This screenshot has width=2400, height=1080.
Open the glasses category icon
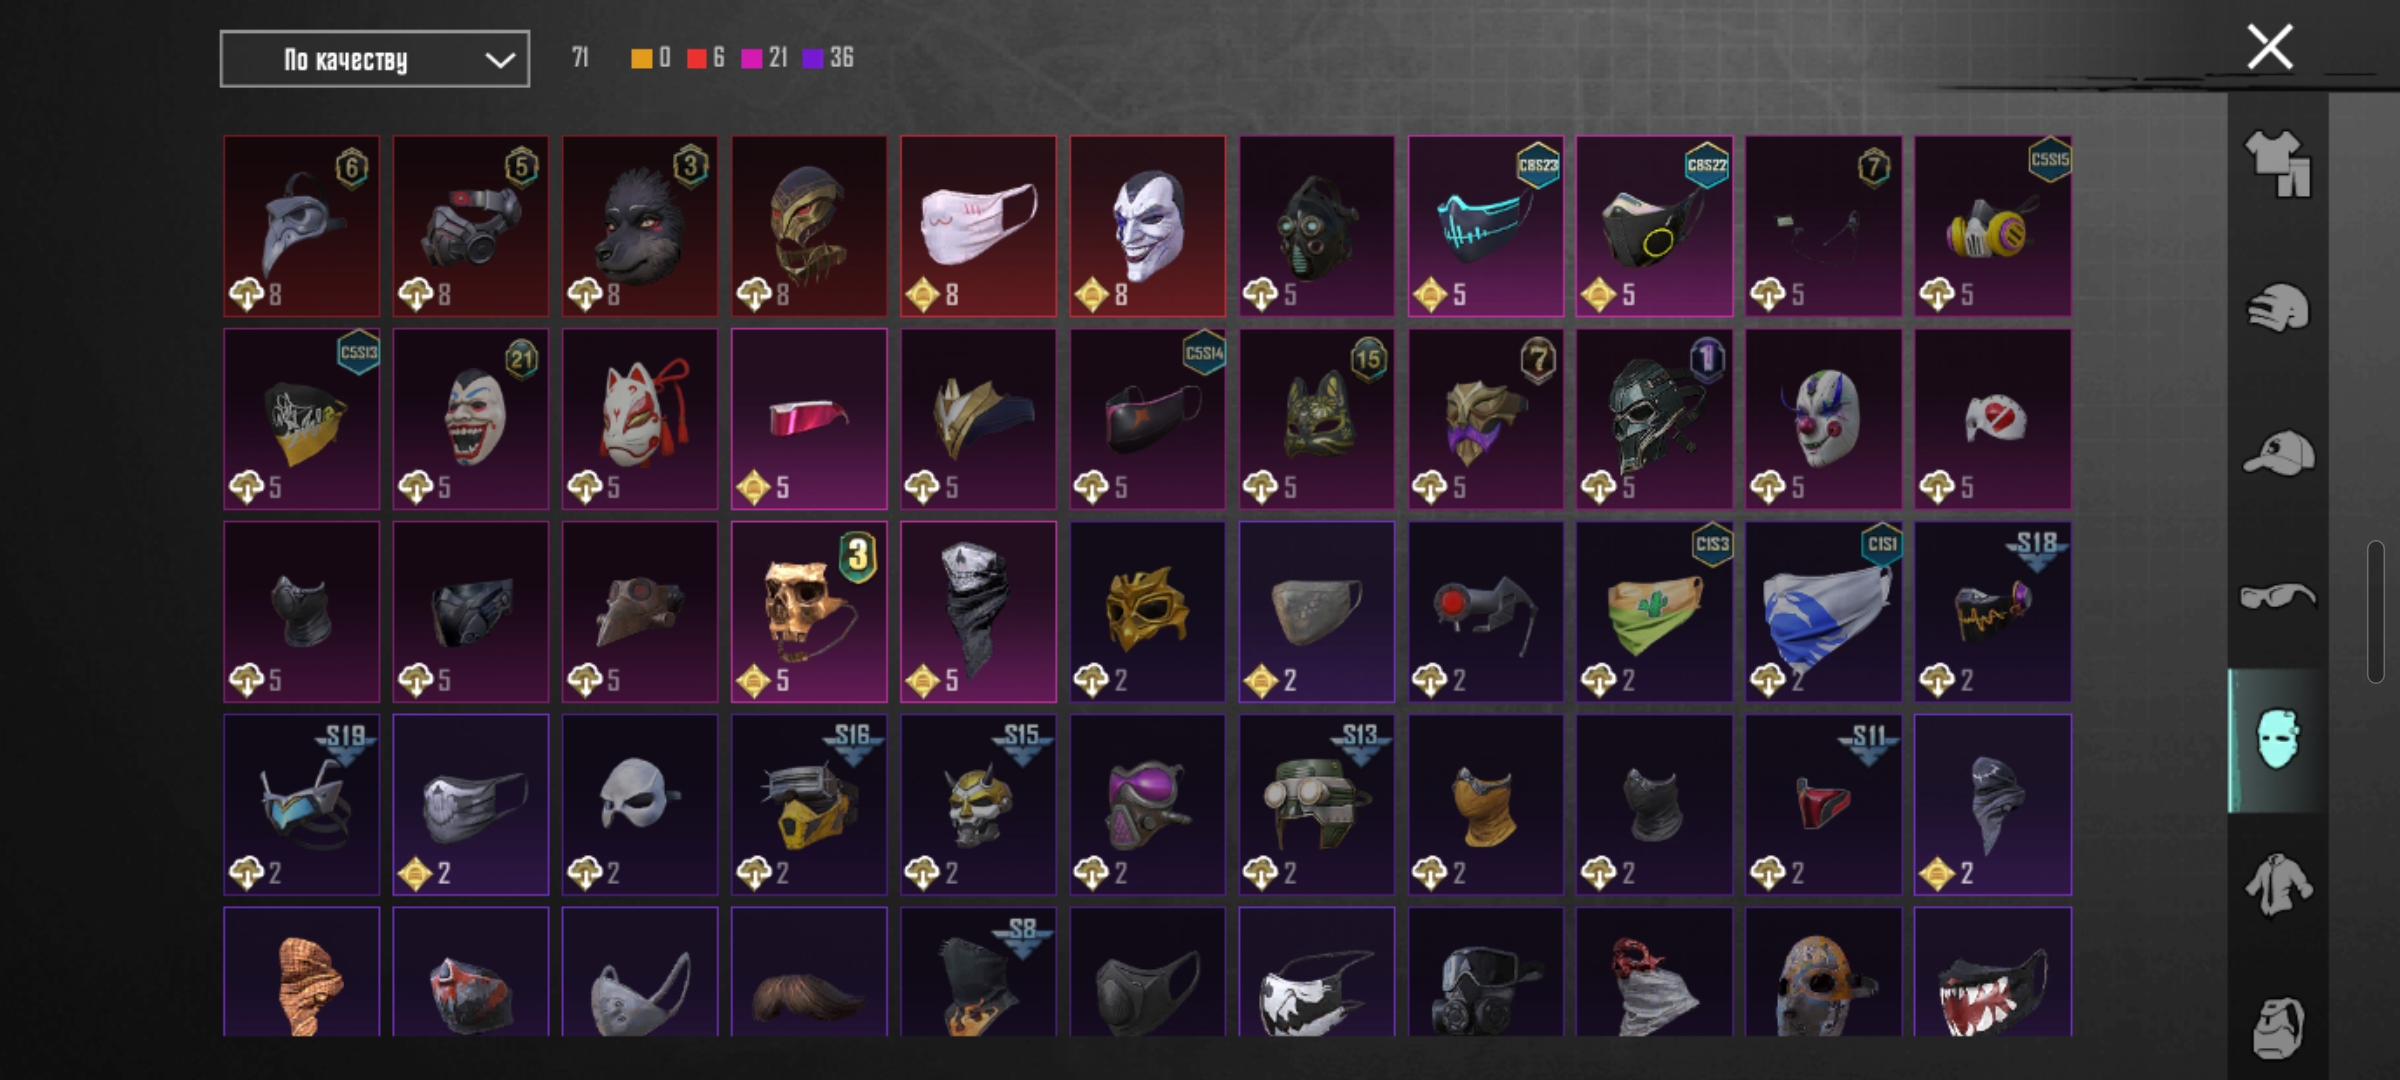[x=2278, y=597]
